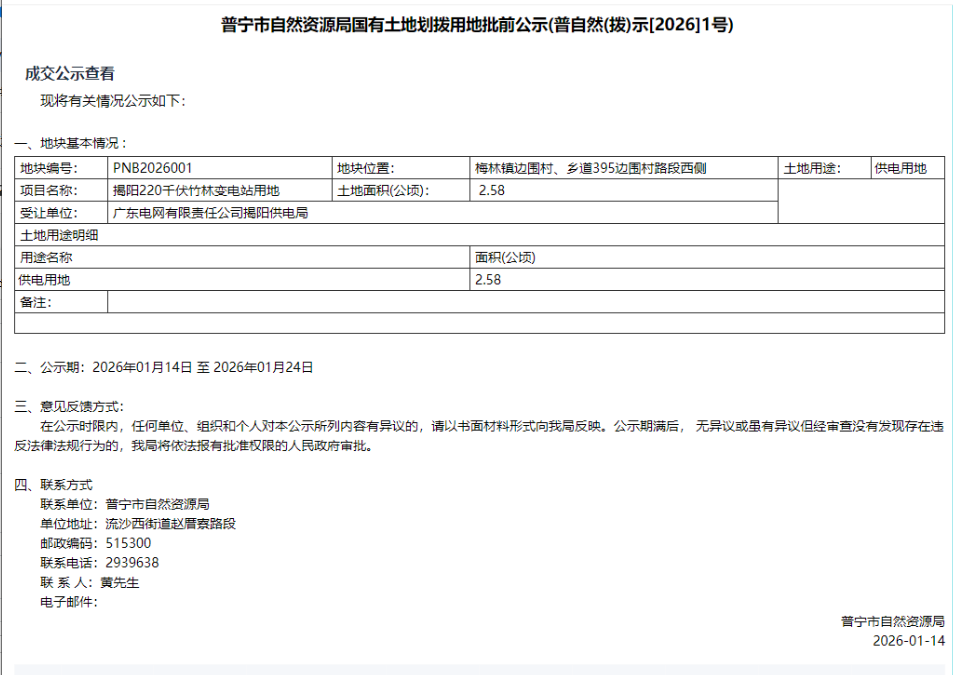Click the 梅林镇边围村 parcel location cell

point(590,168)
